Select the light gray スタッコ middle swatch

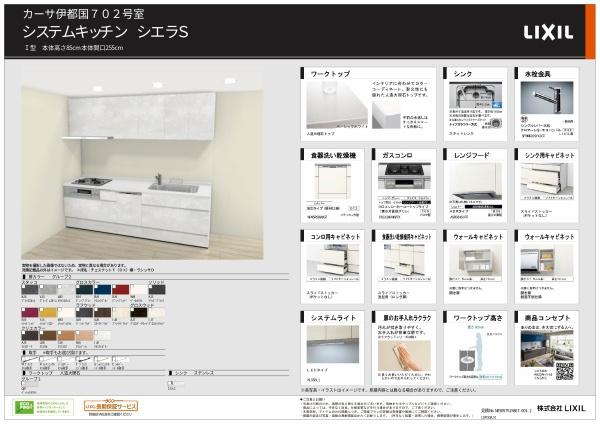pyautogui.click(x=48, y=290)
